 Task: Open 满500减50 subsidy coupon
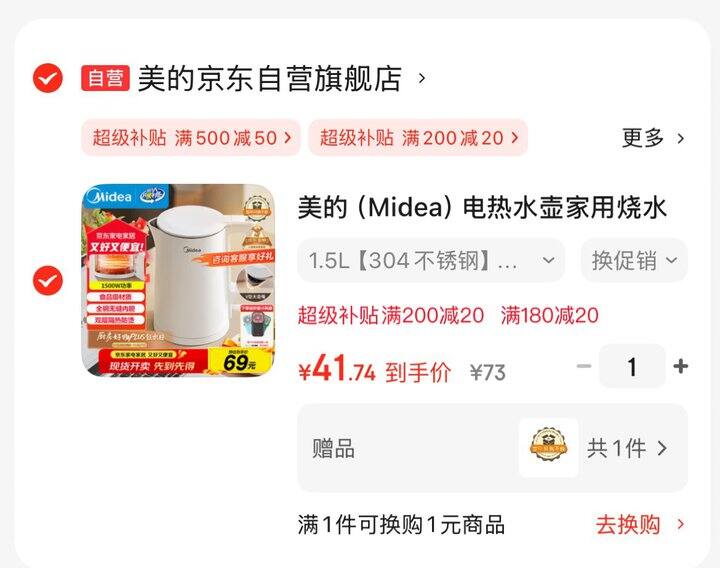coord(191,137)
